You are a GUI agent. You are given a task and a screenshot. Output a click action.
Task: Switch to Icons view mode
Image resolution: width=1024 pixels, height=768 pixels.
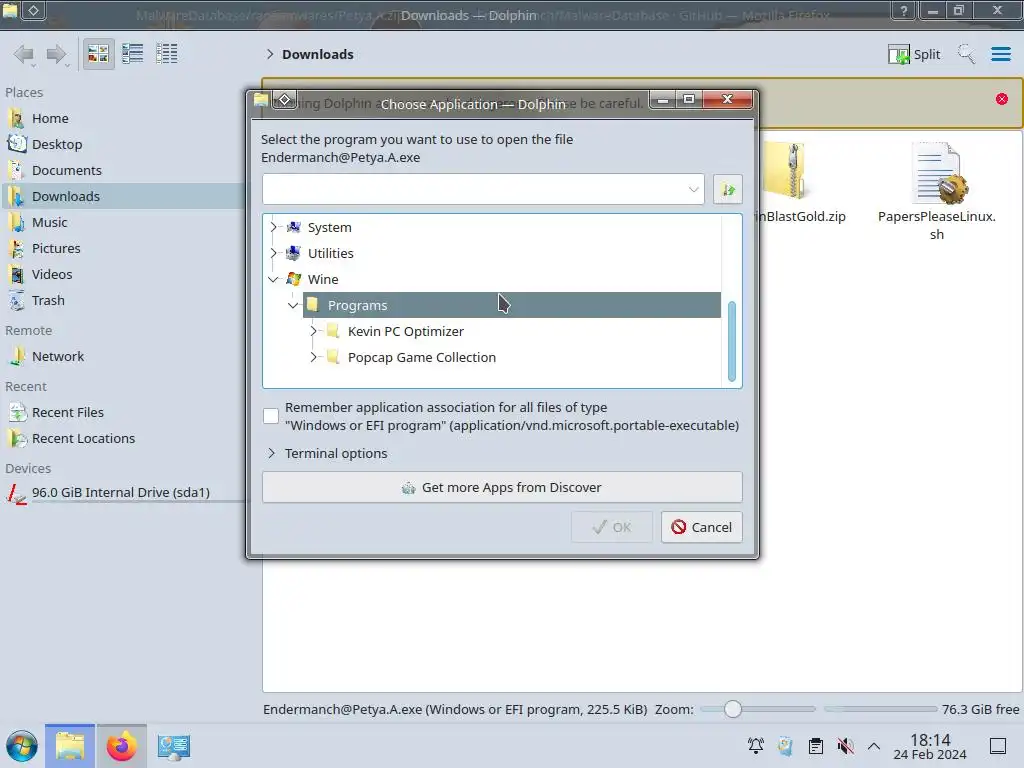98,54
